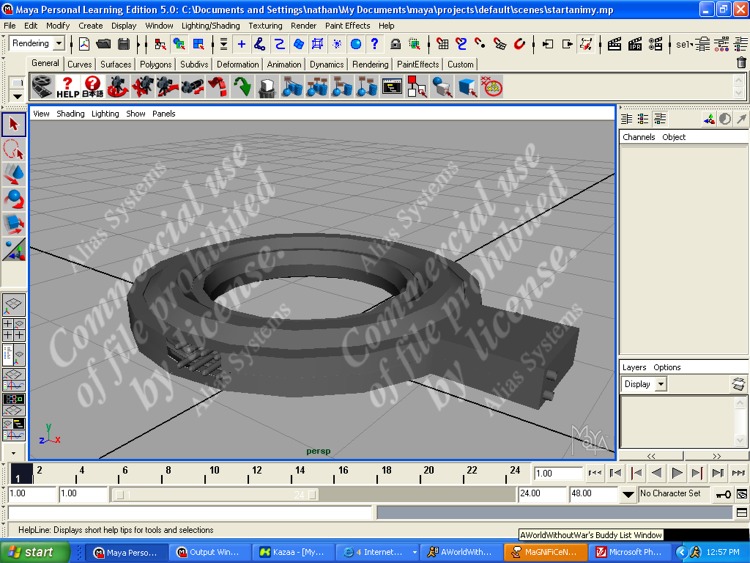The width and height of the screenshot is (750, 563).
Task: Open the Rendering menu set dropdown
Action: coord(59,44)
